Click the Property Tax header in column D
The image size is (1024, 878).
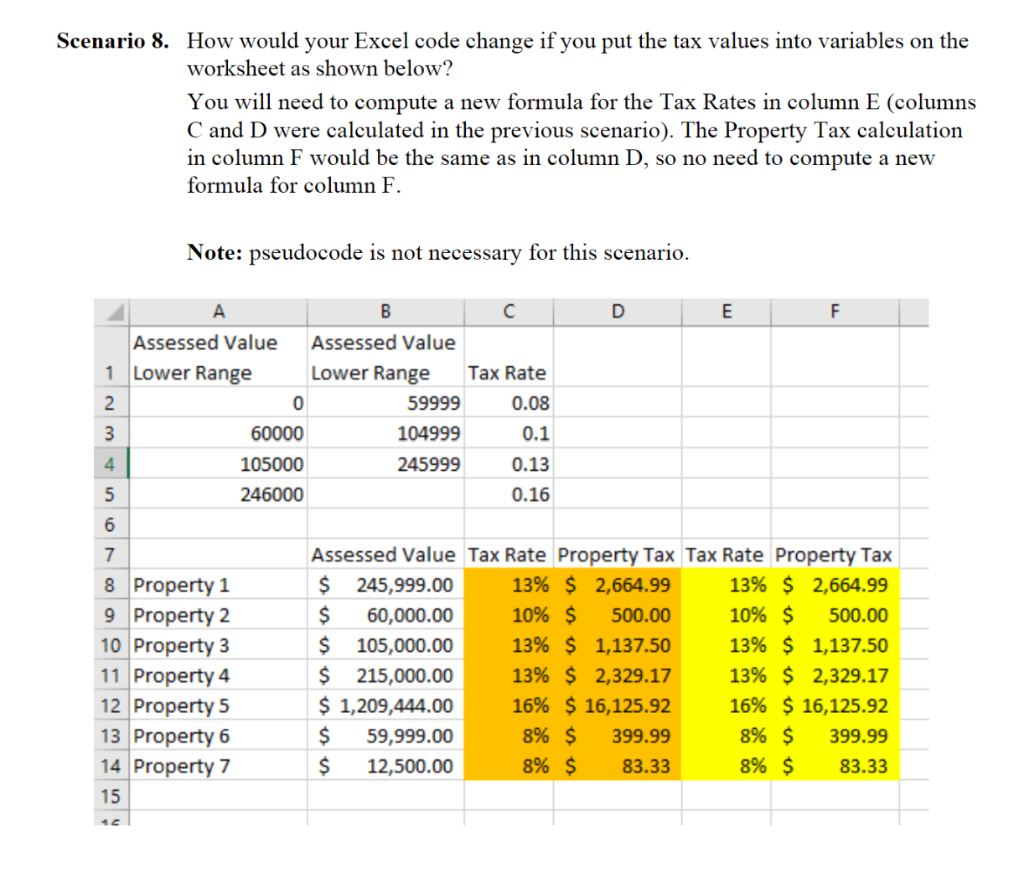point(616,554)
